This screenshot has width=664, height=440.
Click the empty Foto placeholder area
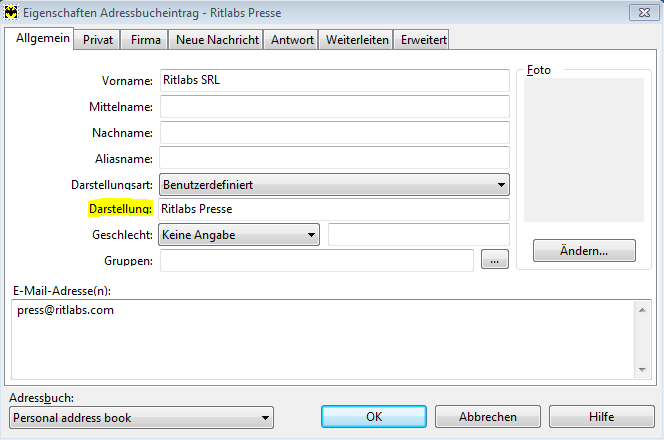[x=584, y=150]
